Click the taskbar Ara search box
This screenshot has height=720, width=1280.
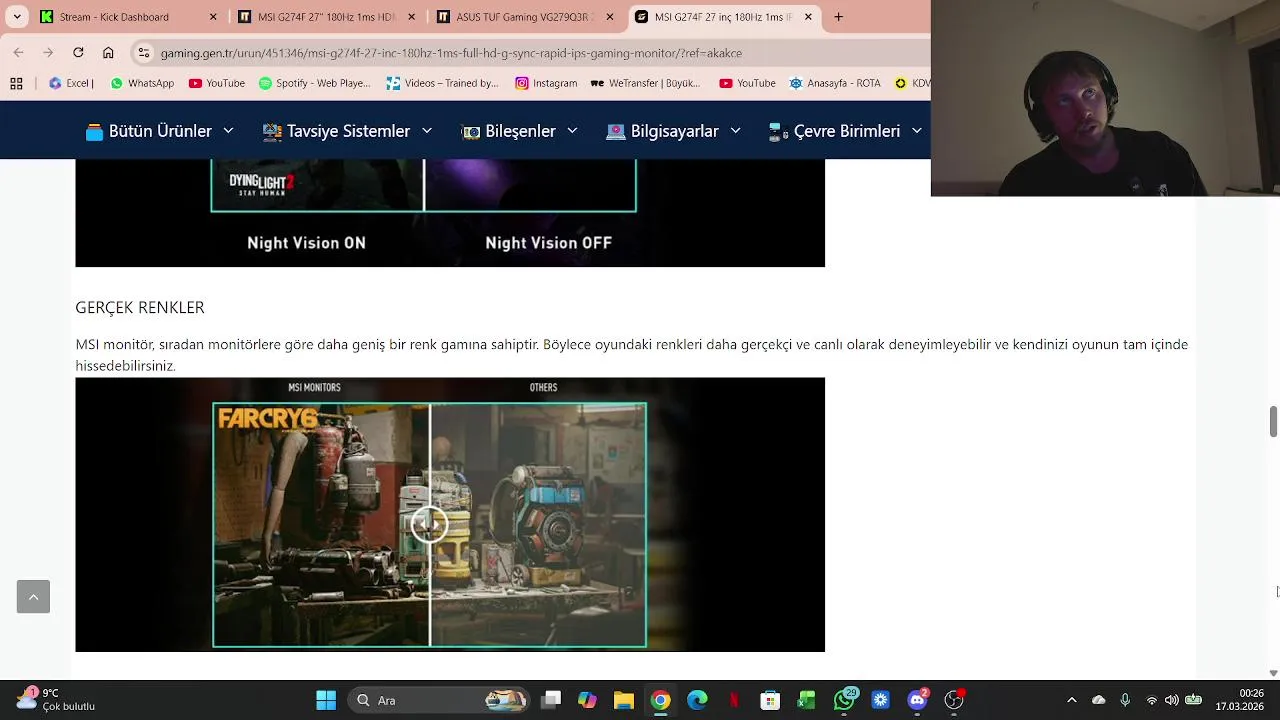pyautogui.click(x=438, y=700)
